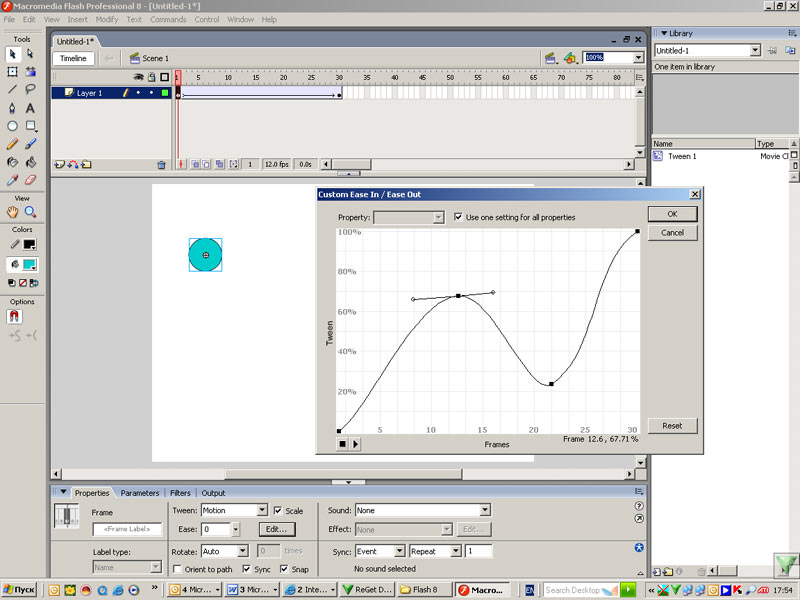Select the Pencil tool
The width and height of the screenshot is (800, 600).
(x=12, y=144)
